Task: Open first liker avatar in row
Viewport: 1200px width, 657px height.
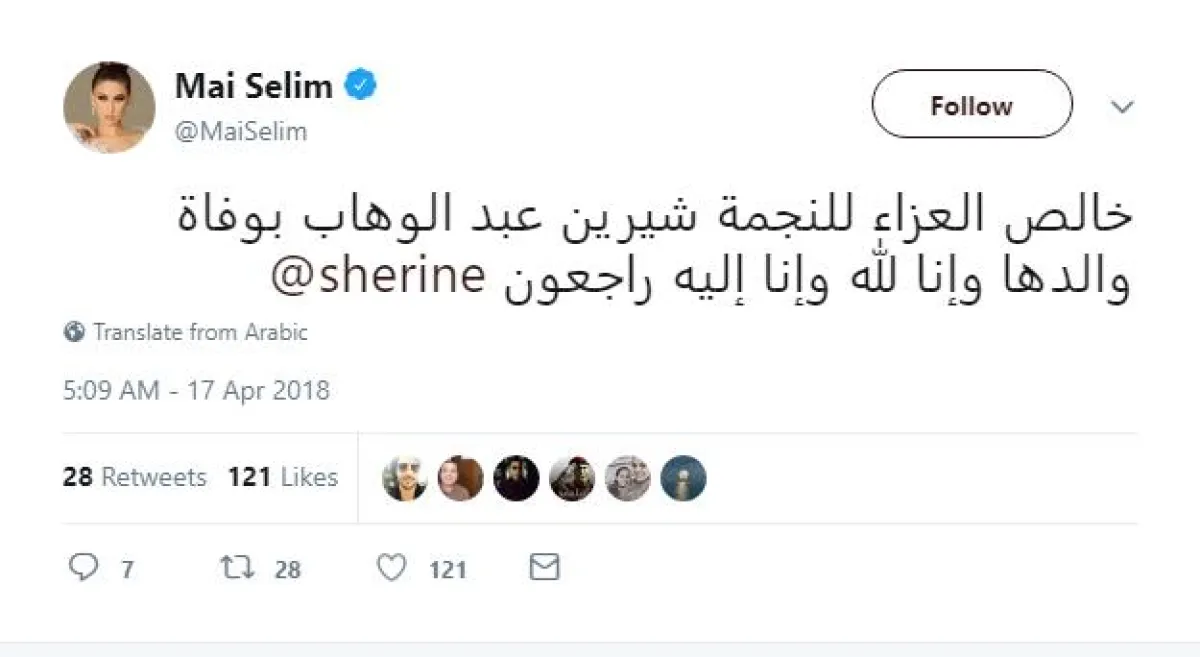Action: pos(405,478)
